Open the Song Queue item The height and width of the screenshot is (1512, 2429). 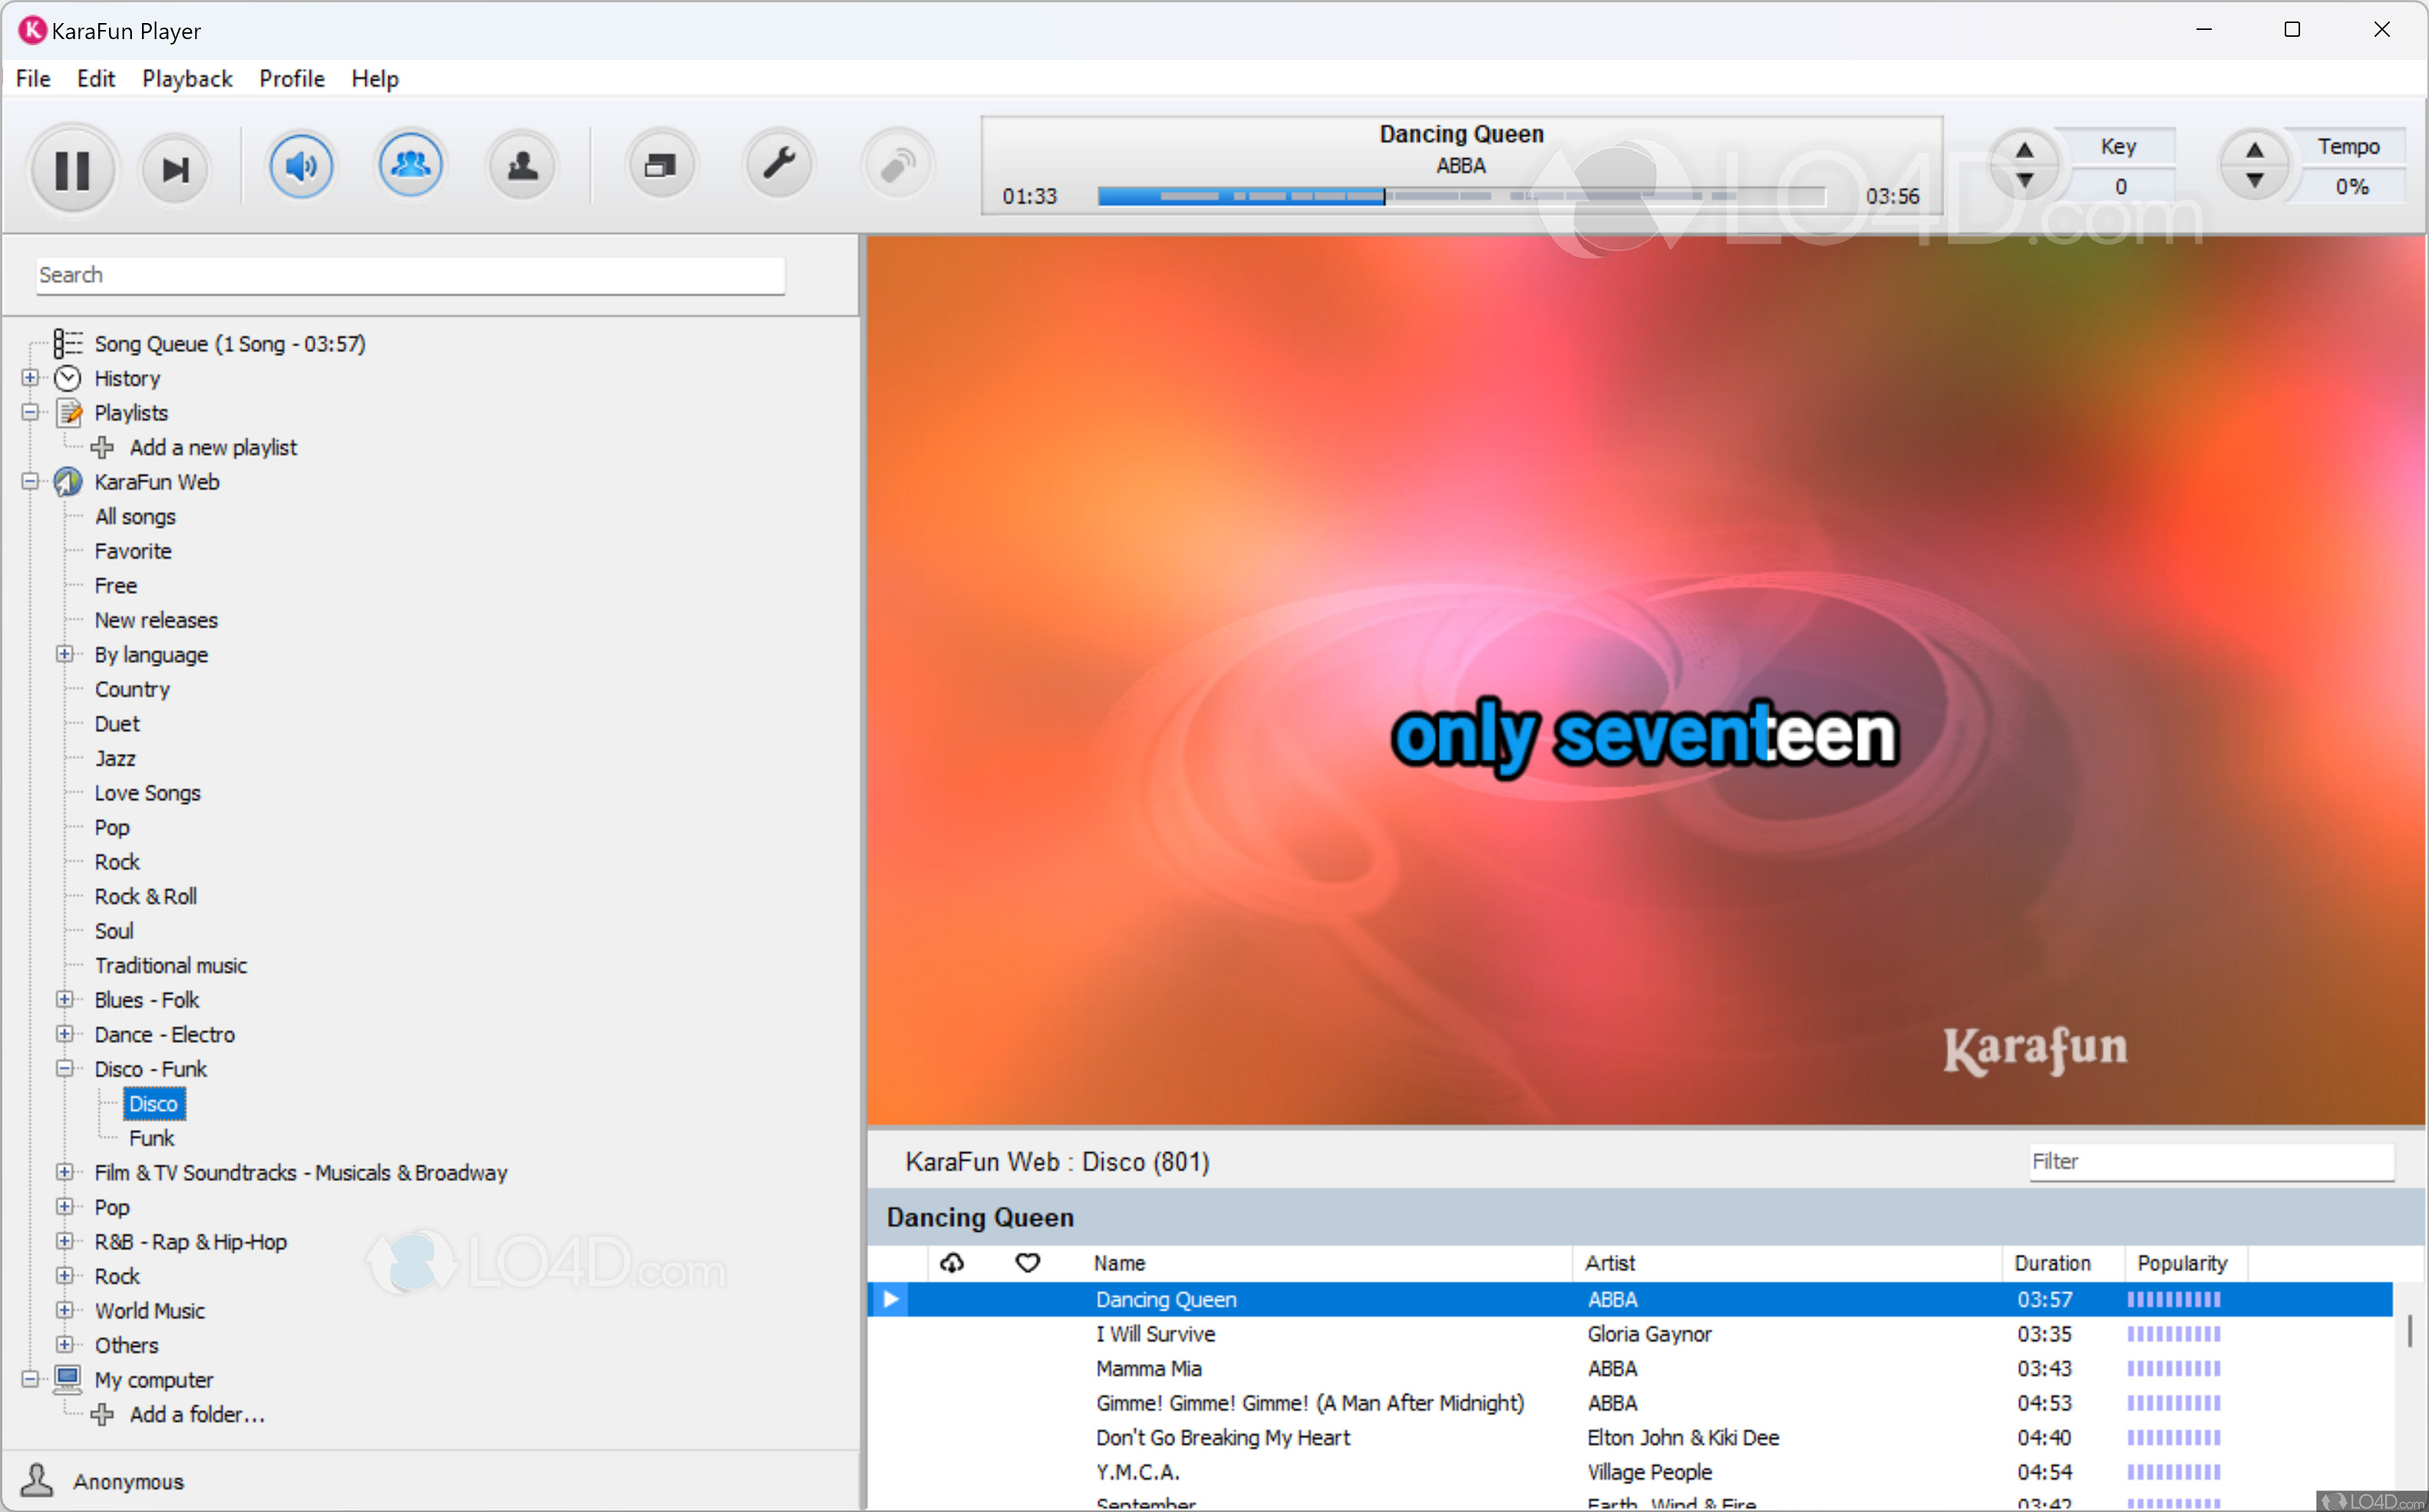[x=230, y=344]
